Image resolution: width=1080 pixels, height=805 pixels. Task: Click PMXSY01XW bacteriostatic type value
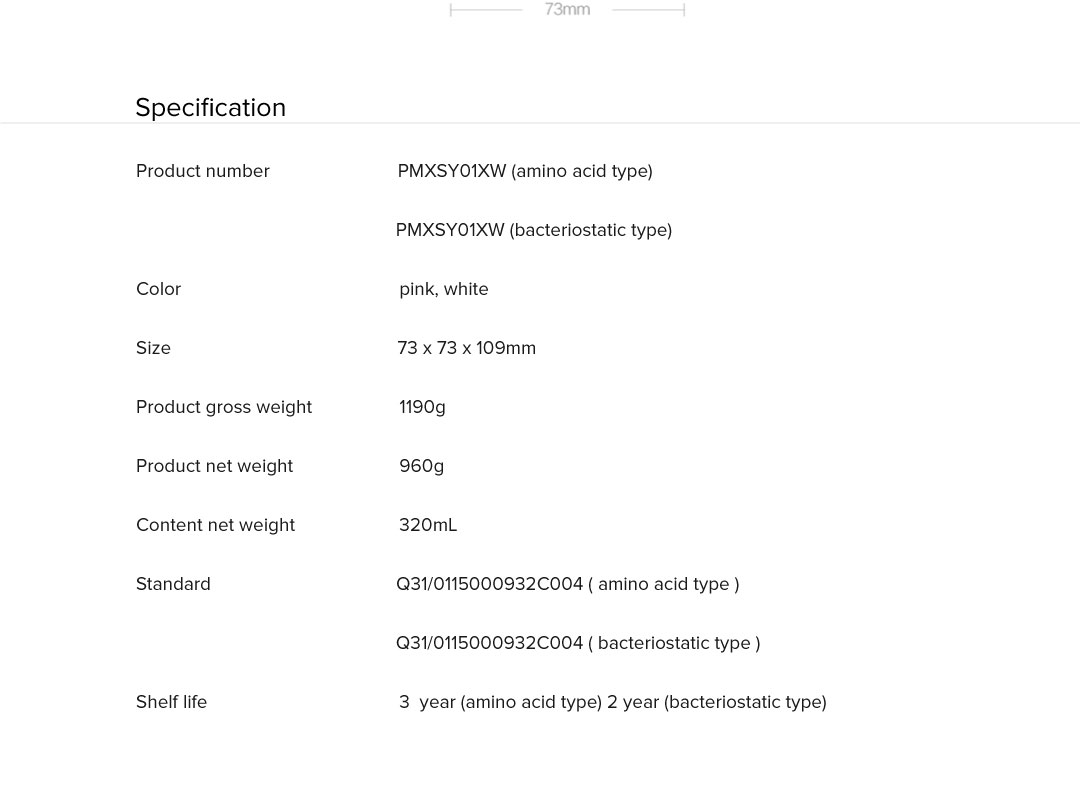coord(534,230)
